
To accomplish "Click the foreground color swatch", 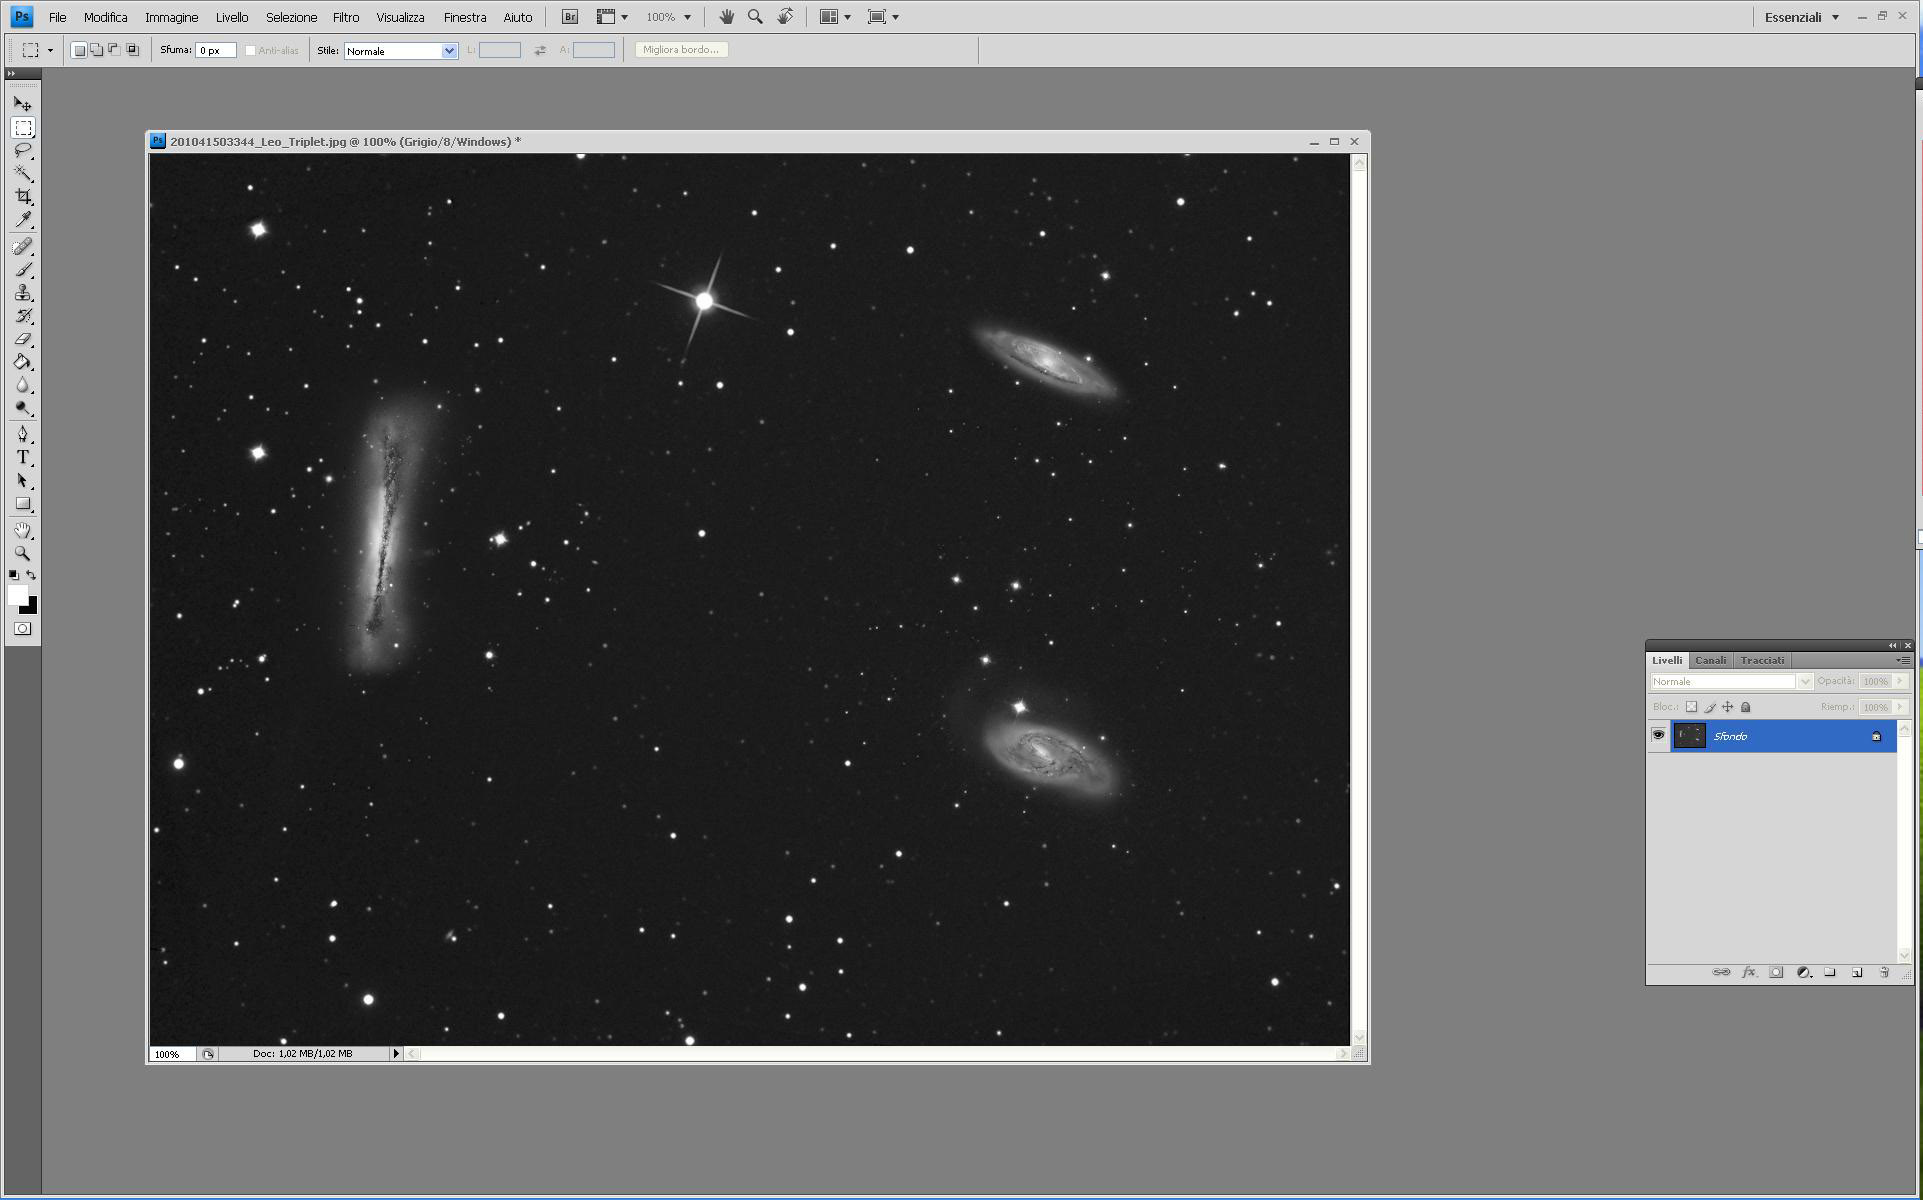I will click(x=17, y=595).
